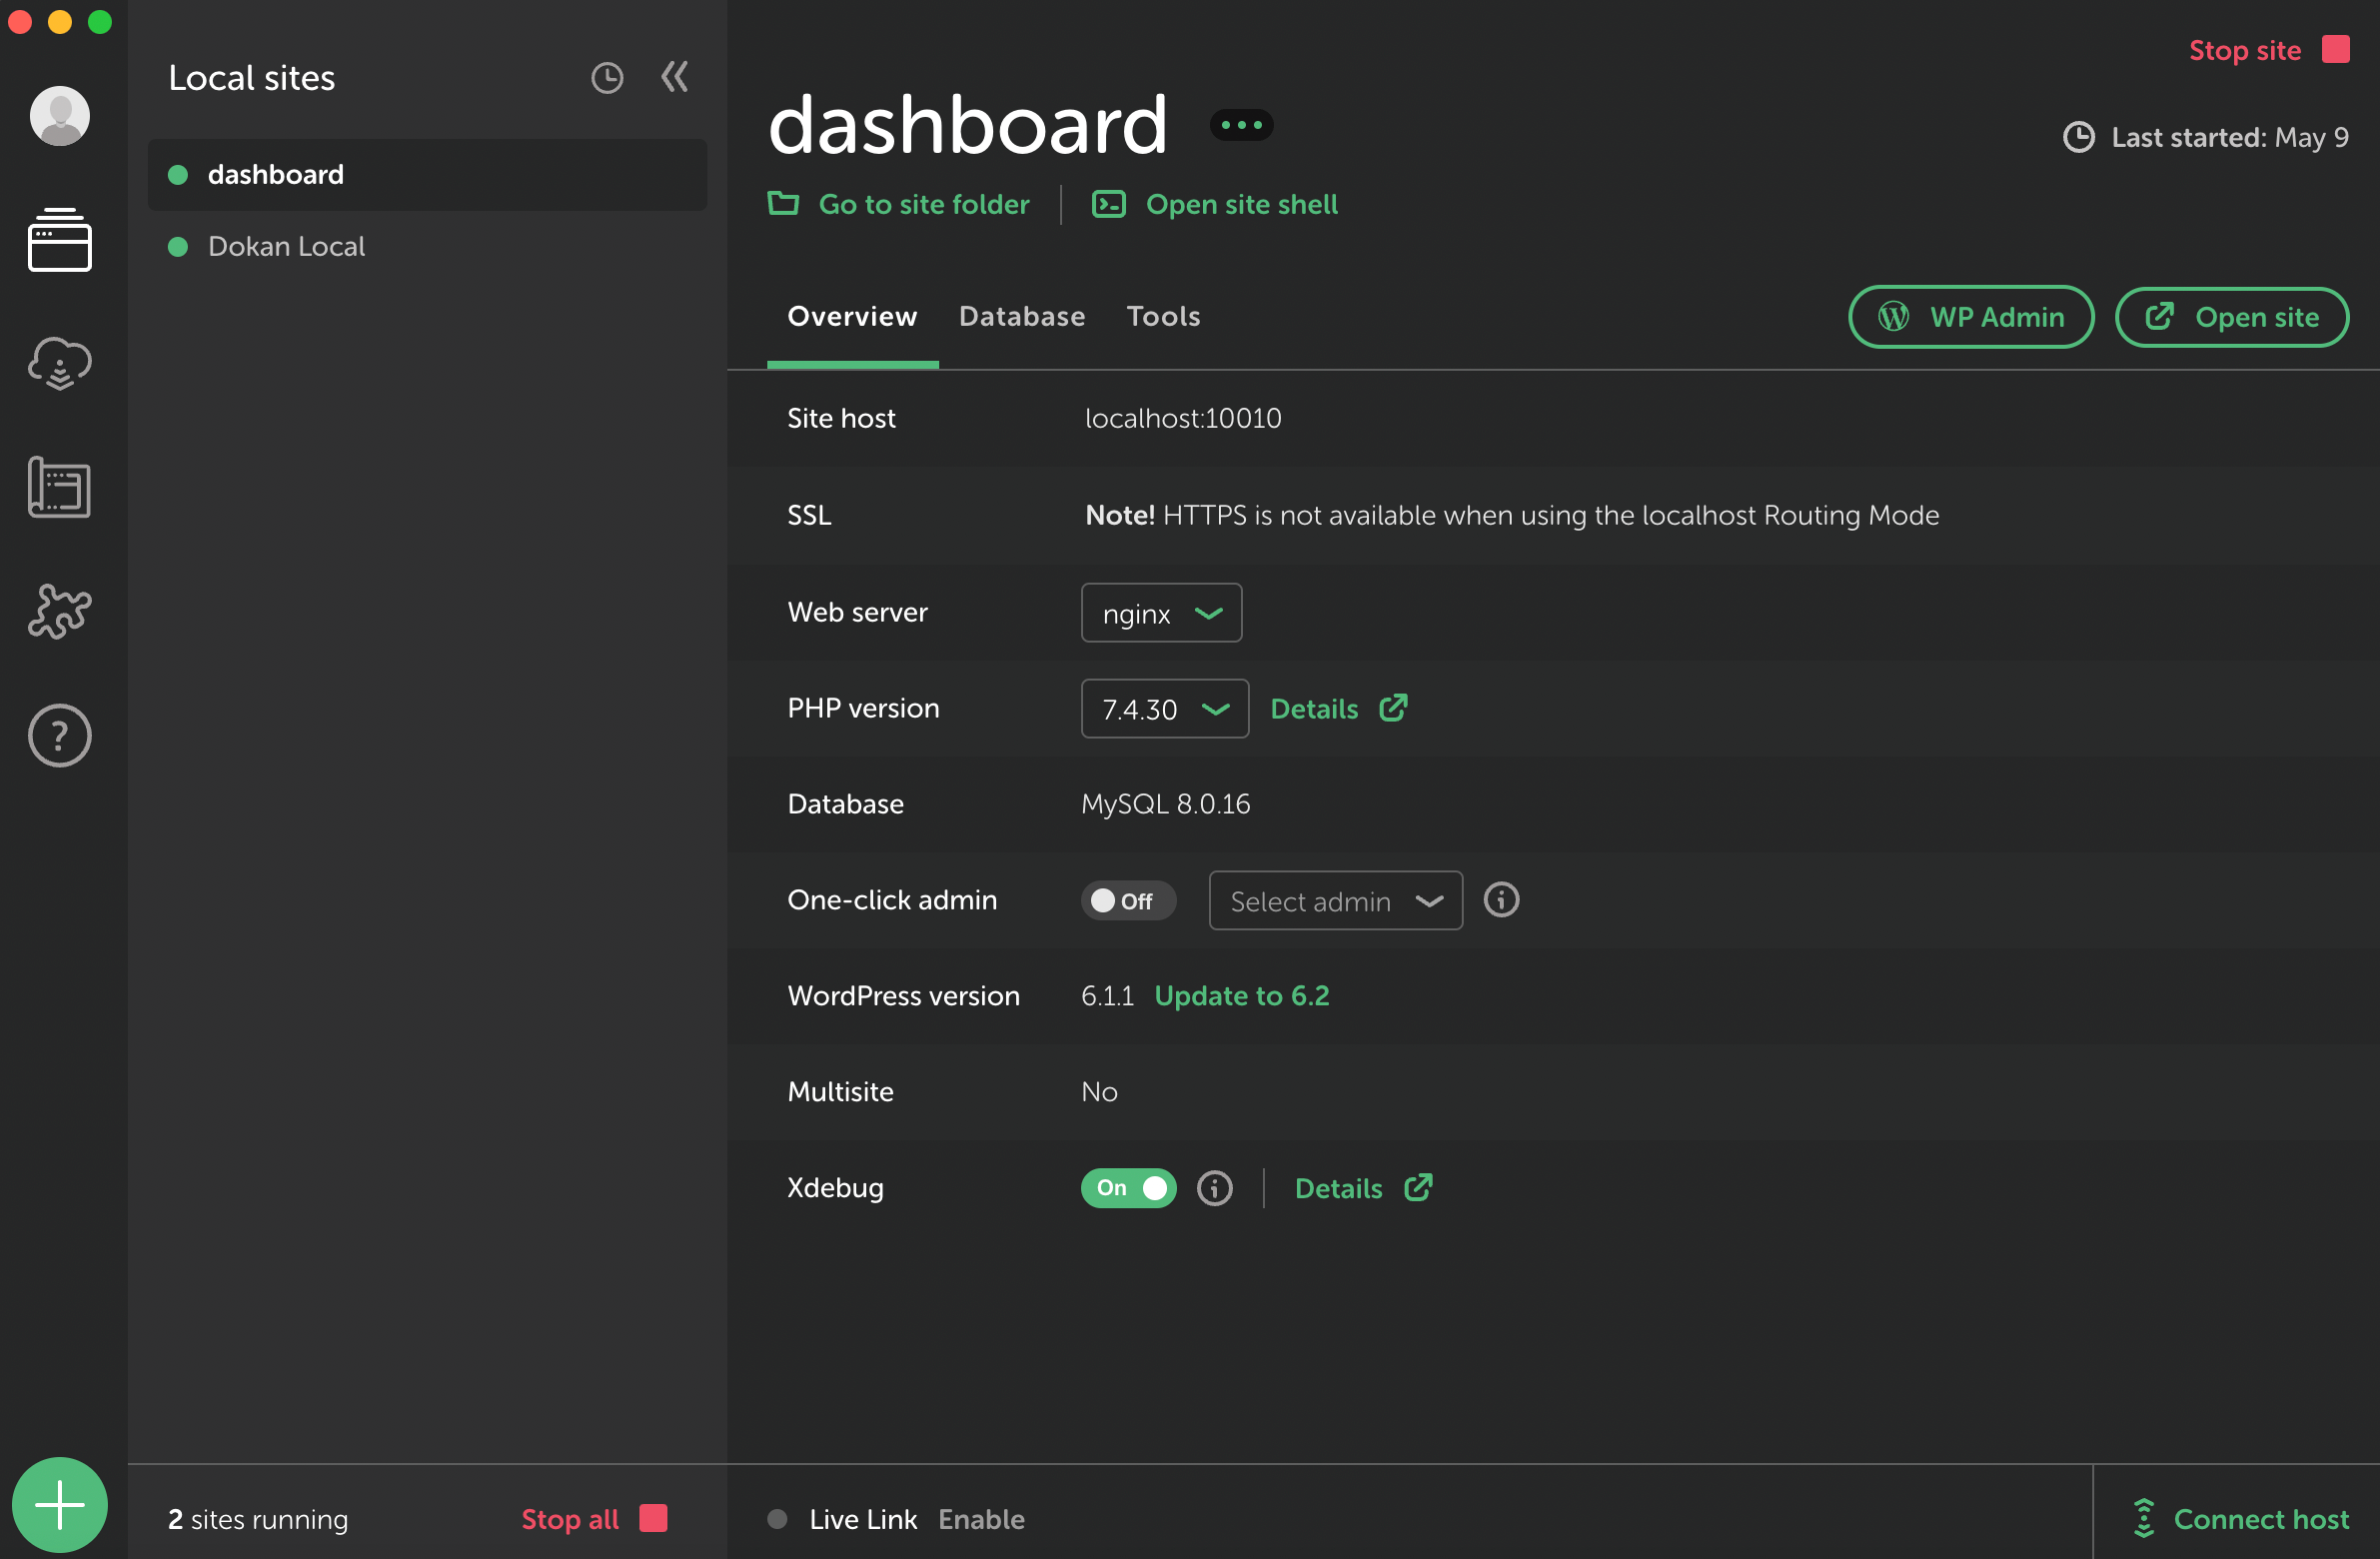The height and width of the screenshot is (1559, 2380).
Task: Click the info icon next to Xdebug toggle
Action: (1215, 1188)
